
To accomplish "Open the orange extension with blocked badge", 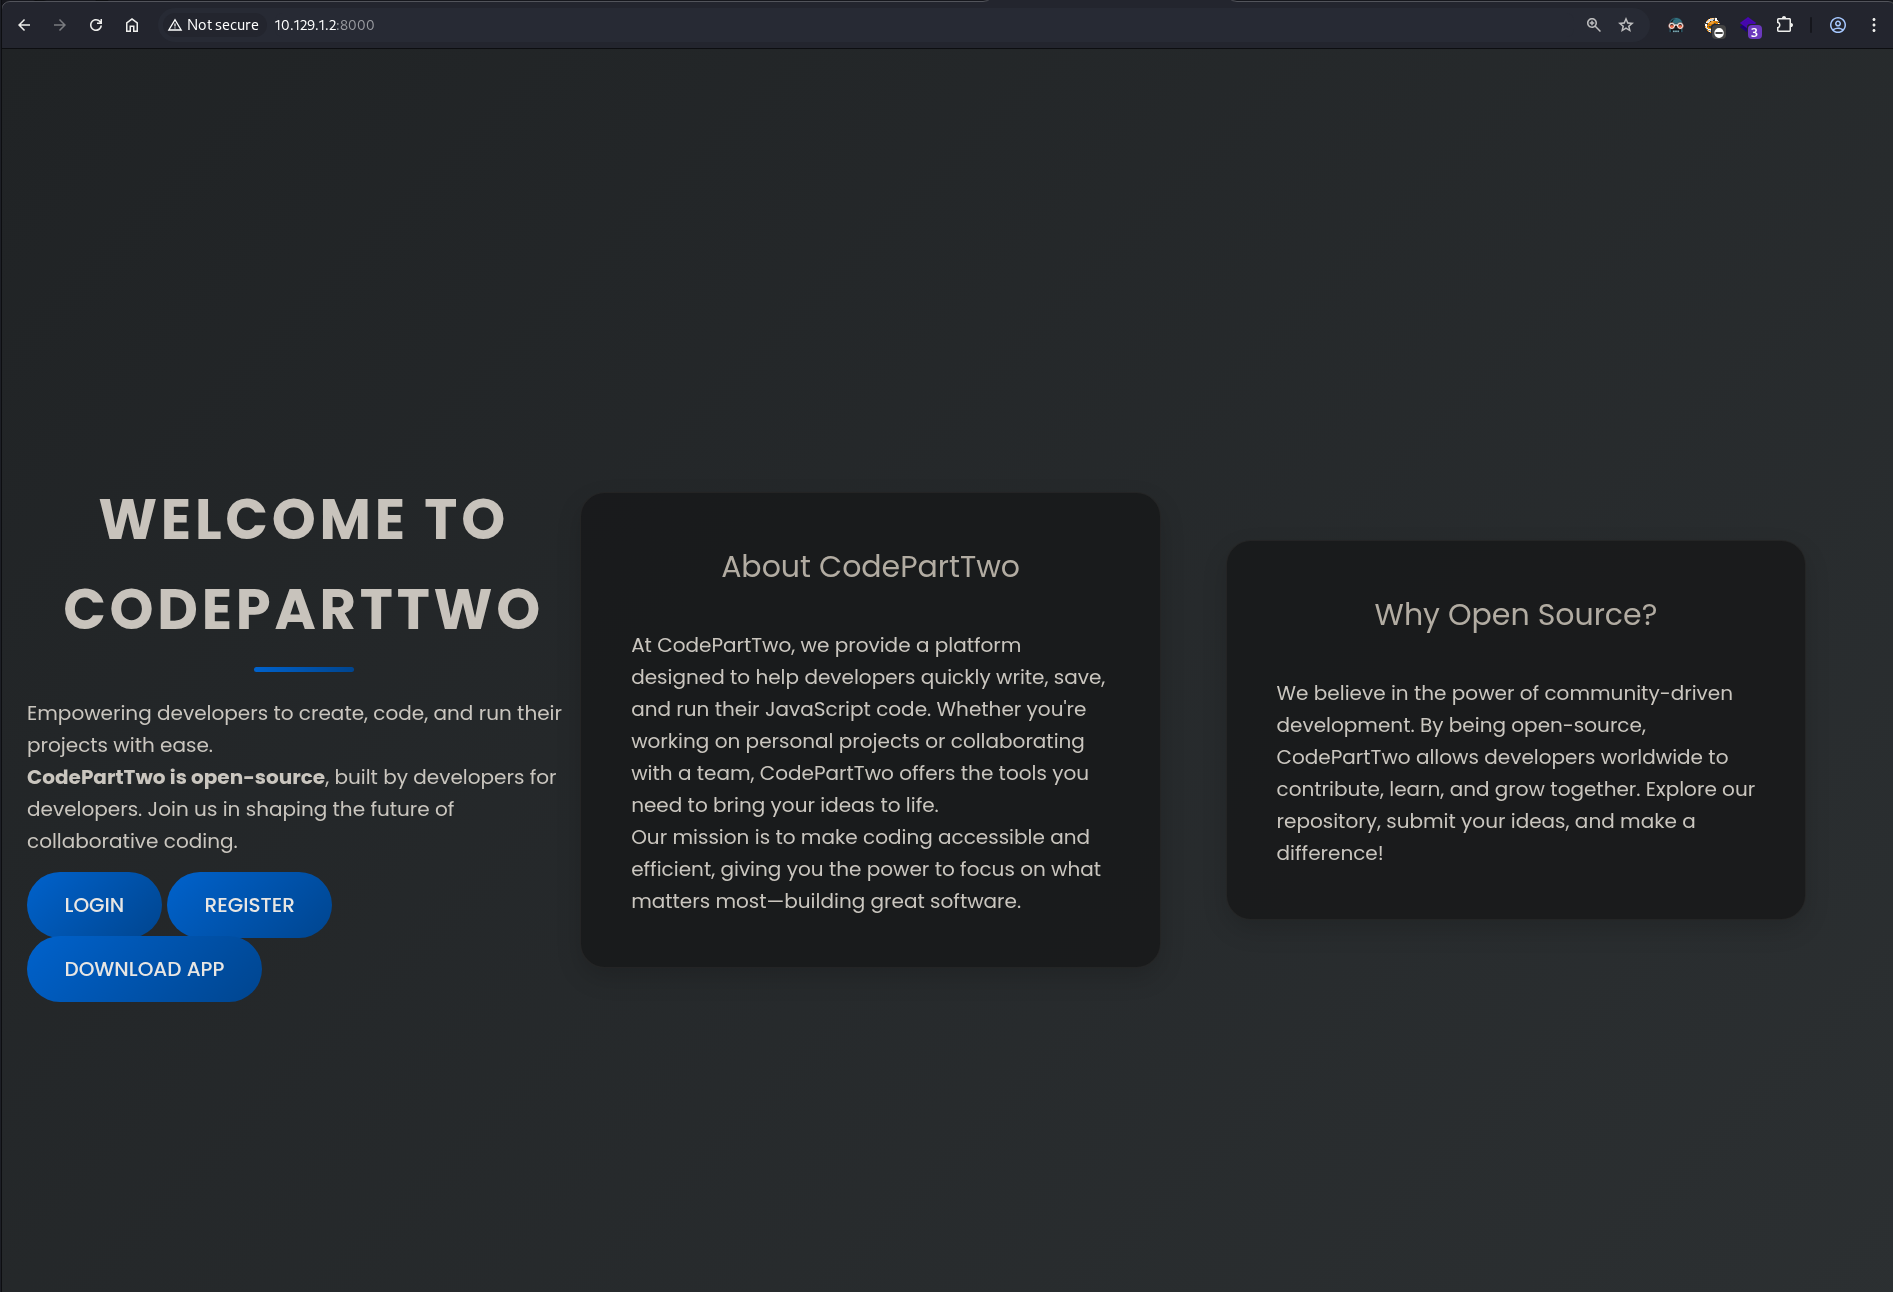I will click(x=1714, y=26).
